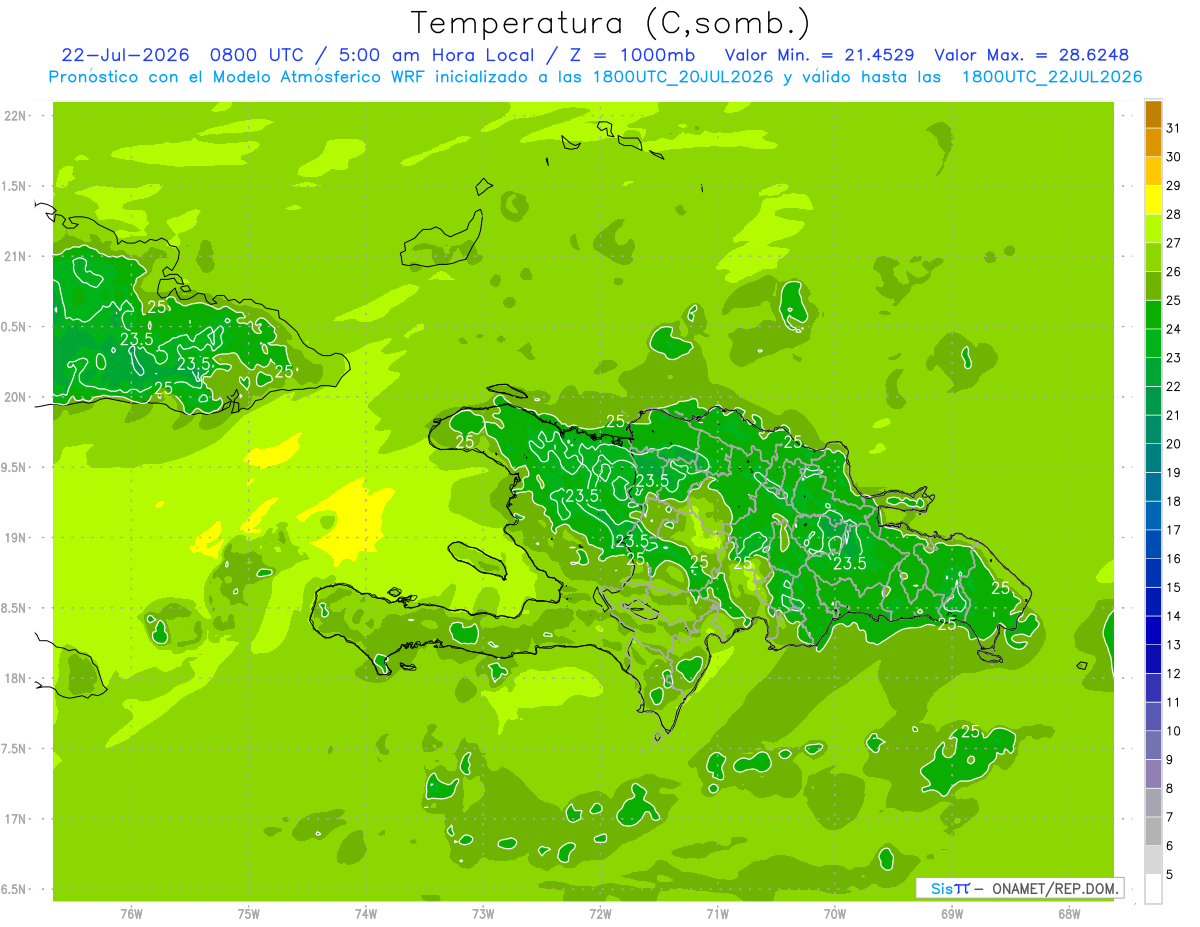
Task: Select the white swatch below 5
Action: (x=1153, y=889)
